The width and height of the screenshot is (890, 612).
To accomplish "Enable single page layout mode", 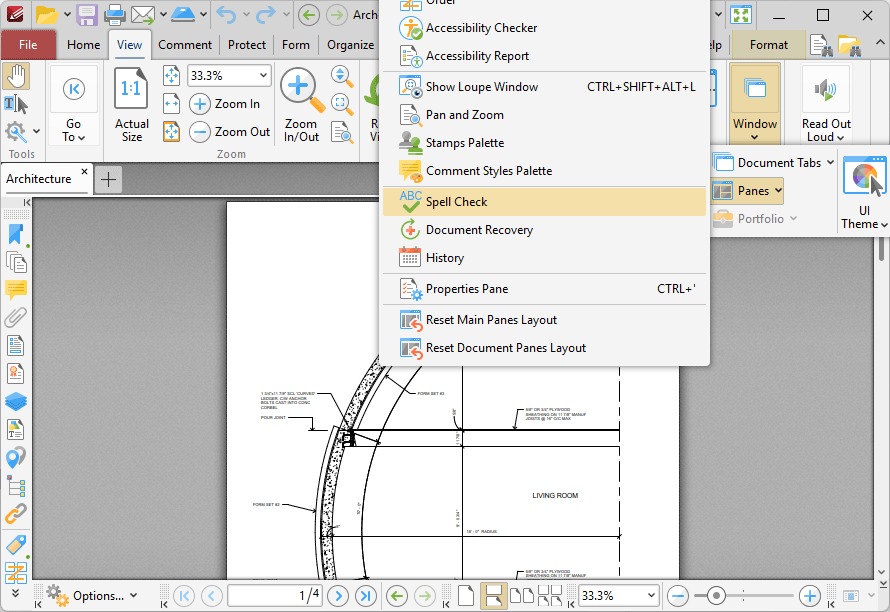I will [466, 596].
